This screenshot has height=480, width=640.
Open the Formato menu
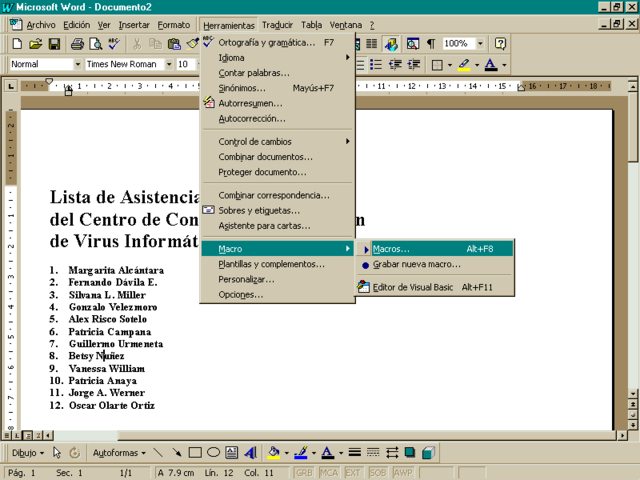174,25
